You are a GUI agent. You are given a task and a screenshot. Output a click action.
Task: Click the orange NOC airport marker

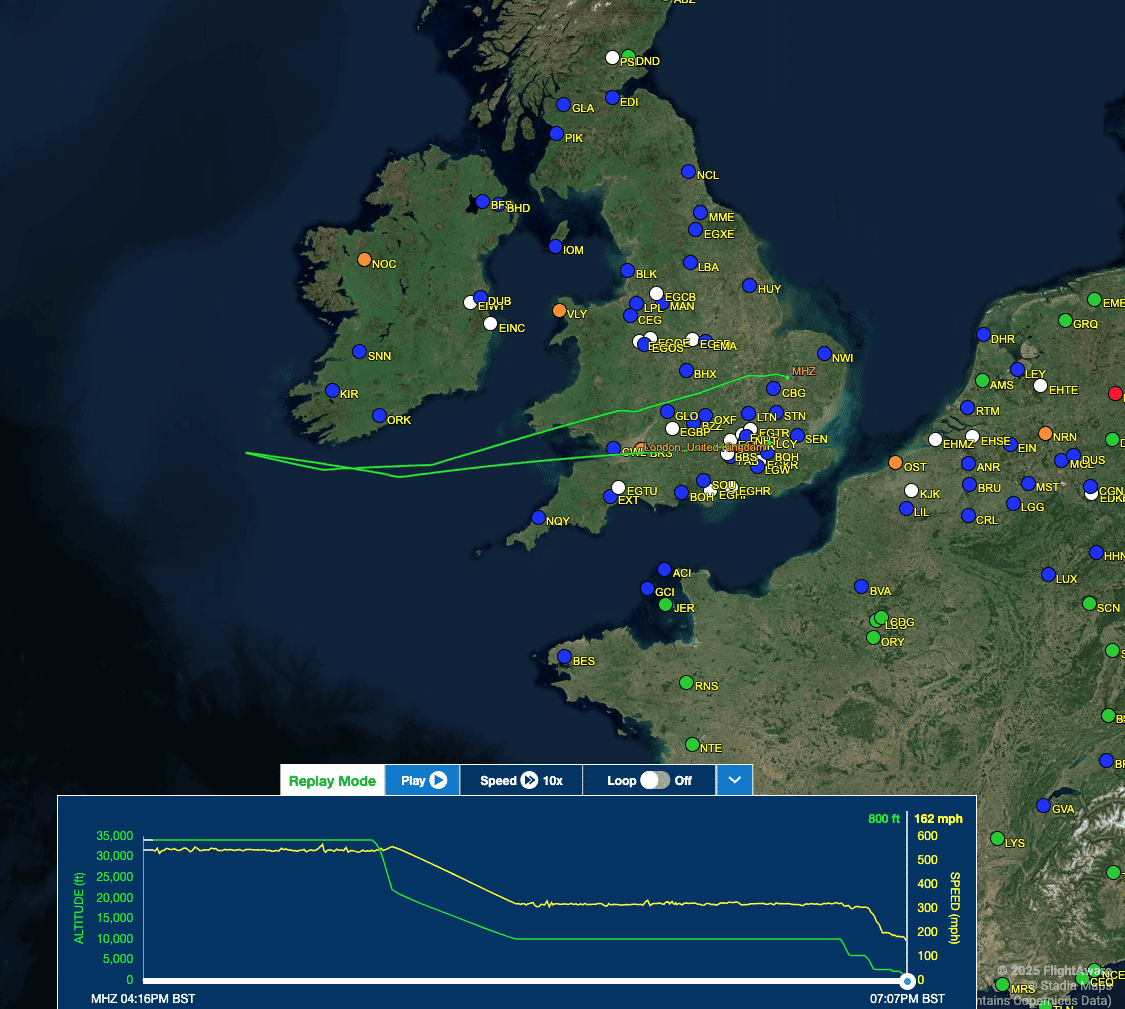tap(363, 259)
